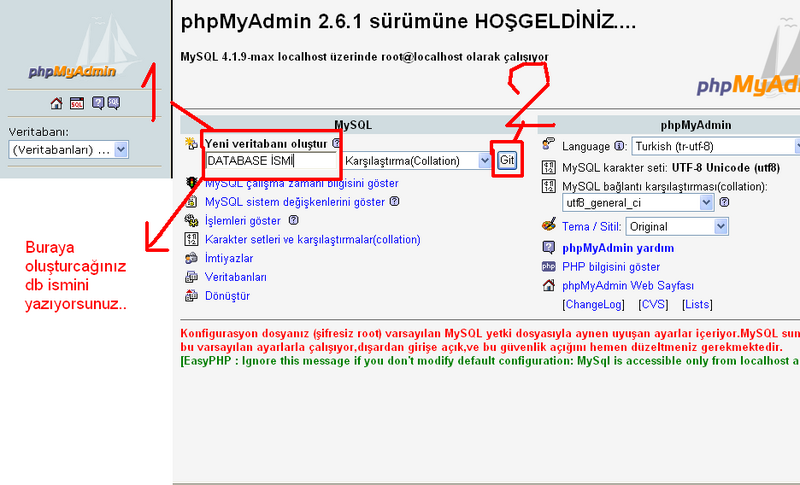This screenshot has width=800, height=485.
Task: Open MySQL sistem değişkenlerini göster link
Action: click(295, 202)
